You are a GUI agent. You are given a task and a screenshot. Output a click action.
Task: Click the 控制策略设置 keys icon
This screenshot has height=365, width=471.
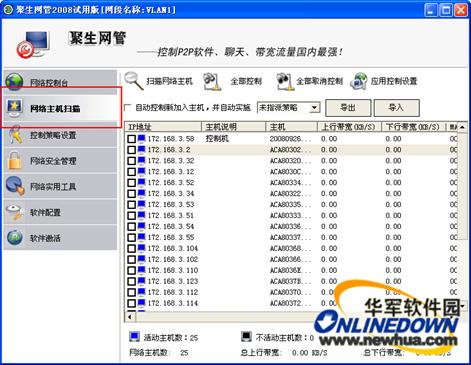point(15,135)
